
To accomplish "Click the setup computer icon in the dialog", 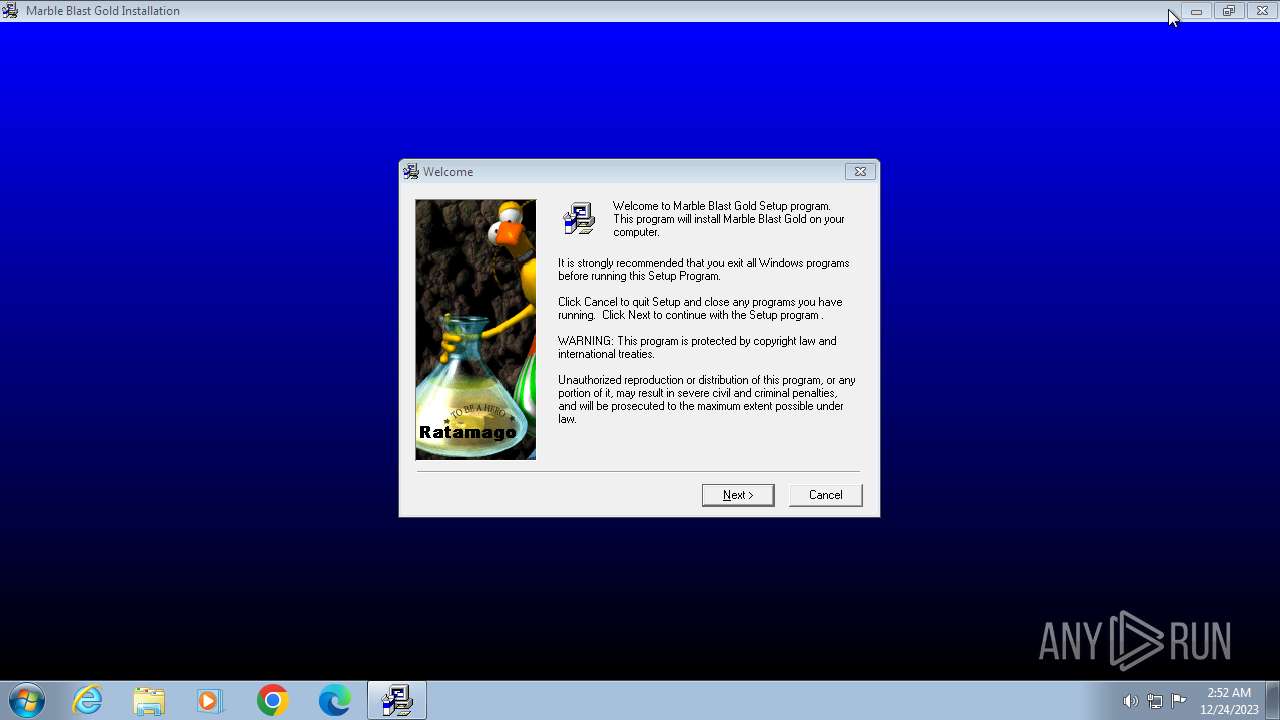I will [x=579, y=219].
